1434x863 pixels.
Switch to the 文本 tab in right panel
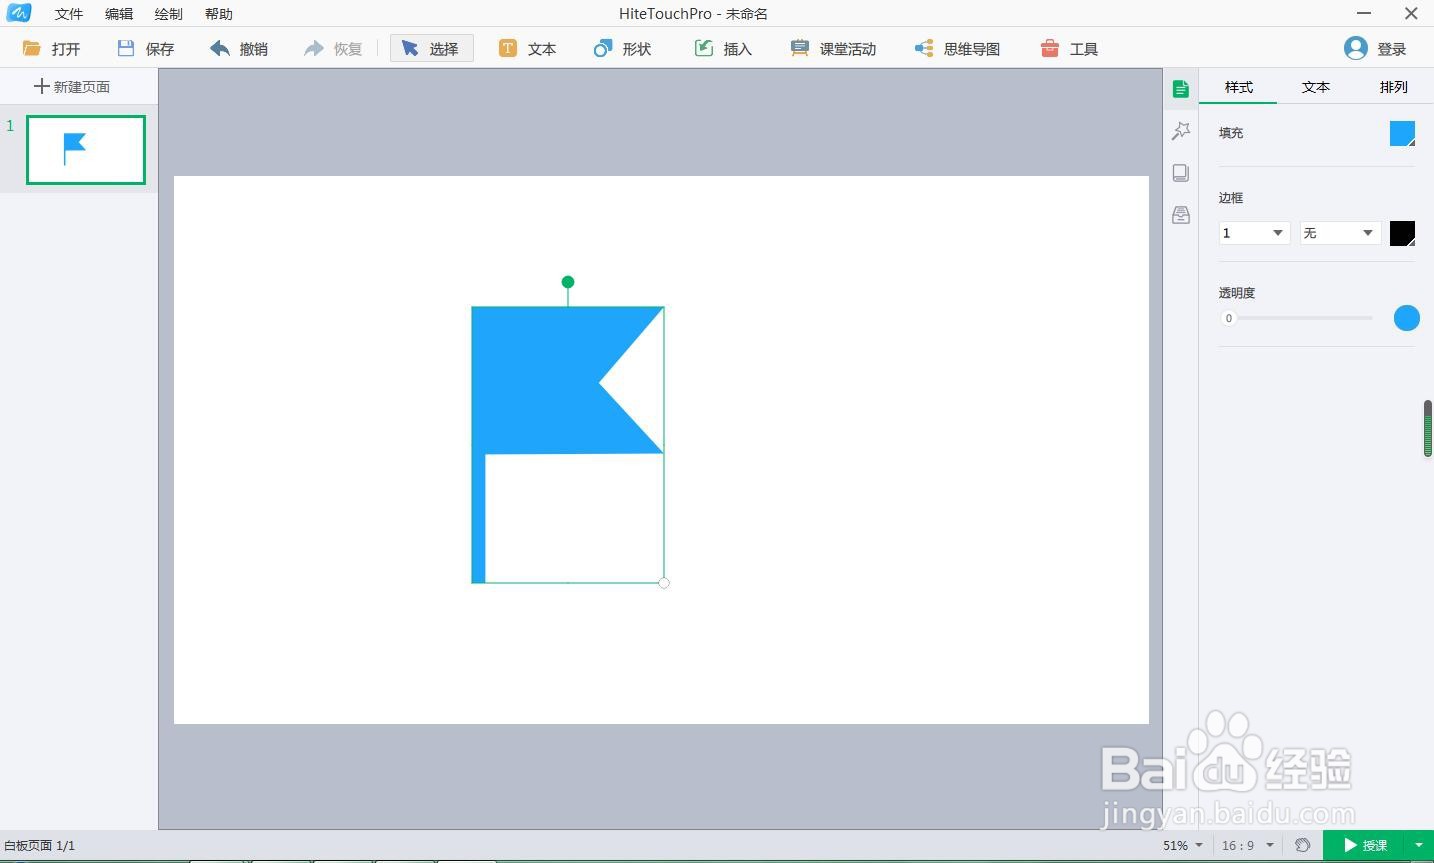(1316, 87)
